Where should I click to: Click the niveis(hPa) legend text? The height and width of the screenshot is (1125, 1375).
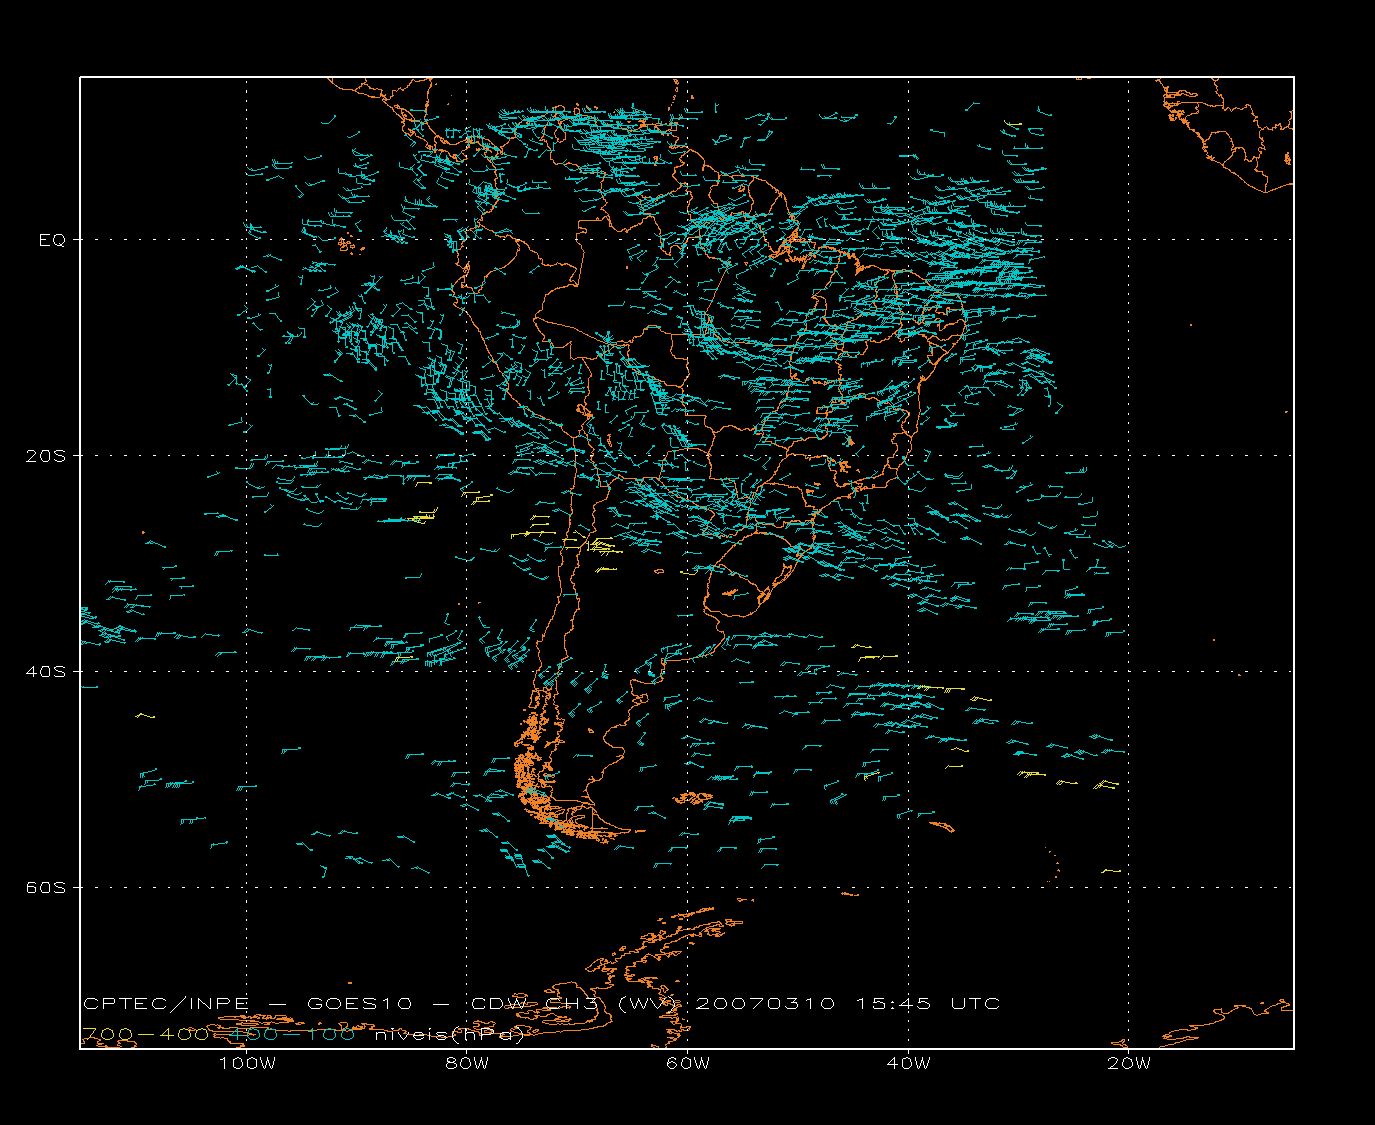click(x=449, y=1035)
